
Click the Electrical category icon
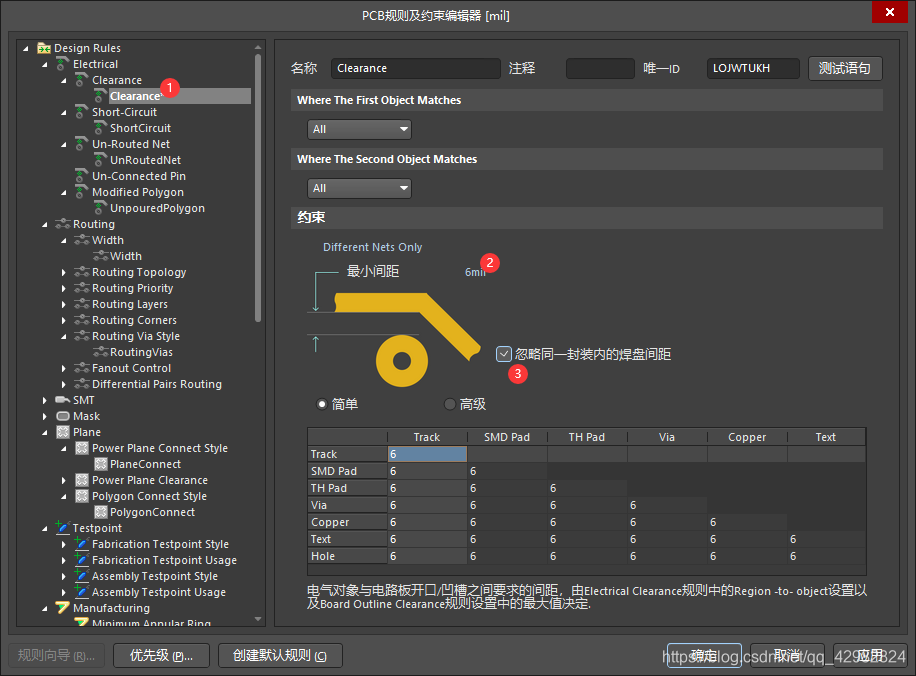coord(63,64)
